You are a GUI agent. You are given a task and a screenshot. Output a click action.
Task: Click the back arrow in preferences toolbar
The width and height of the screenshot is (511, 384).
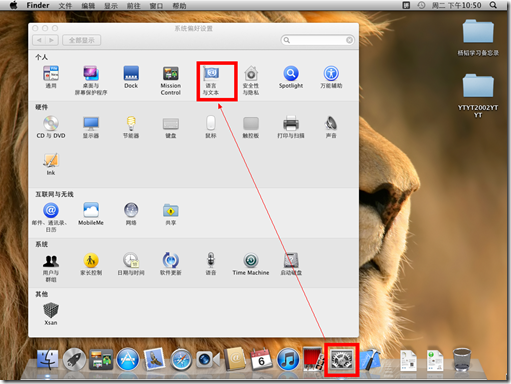[x=39, y=40]
